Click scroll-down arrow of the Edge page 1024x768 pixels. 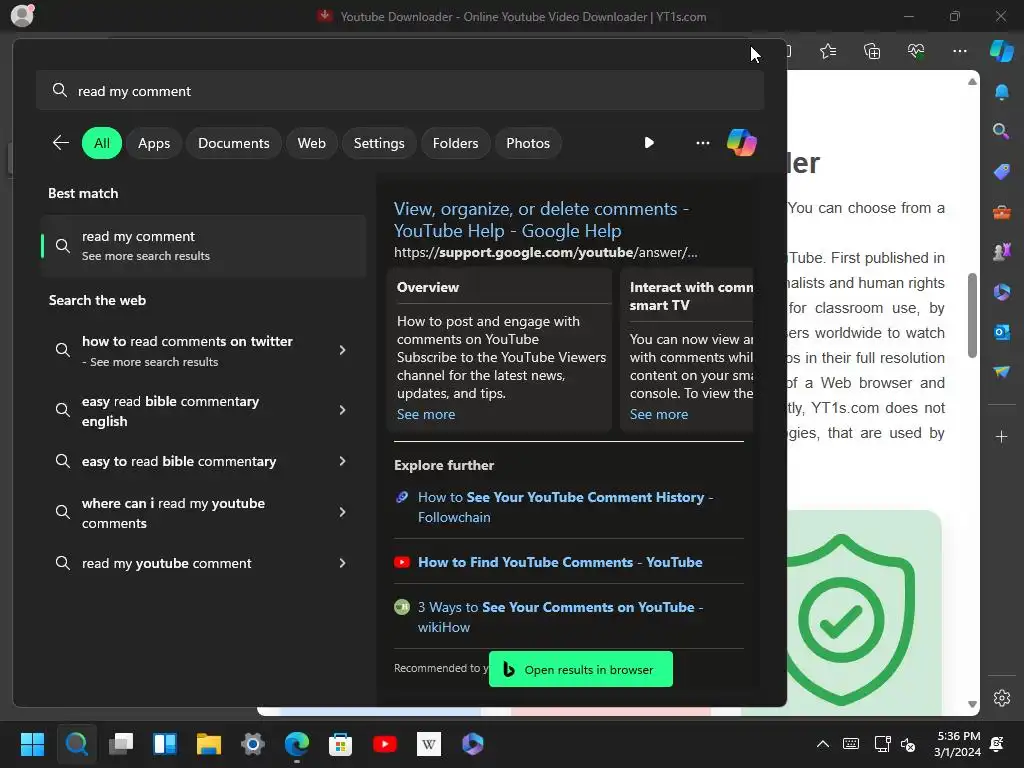pos(972,705)
